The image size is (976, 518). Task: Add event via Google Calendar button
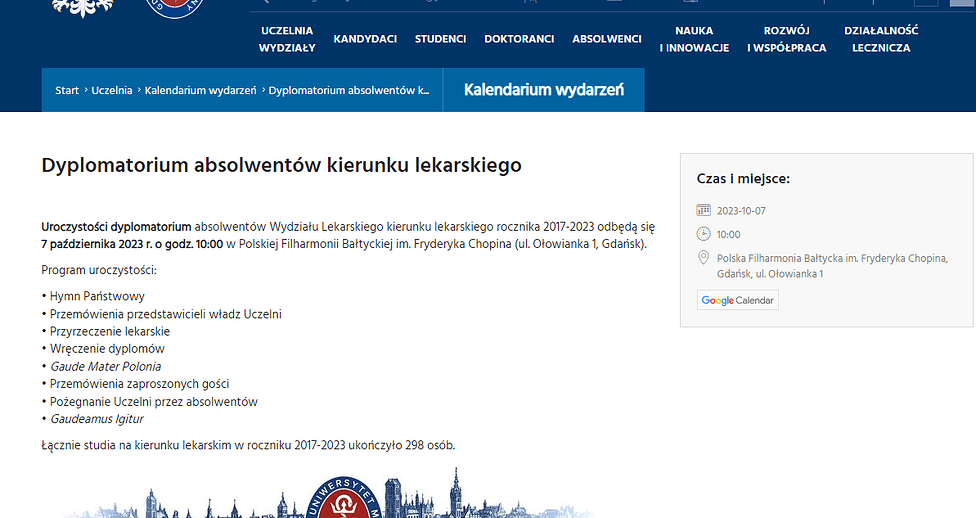coord(738,300)
